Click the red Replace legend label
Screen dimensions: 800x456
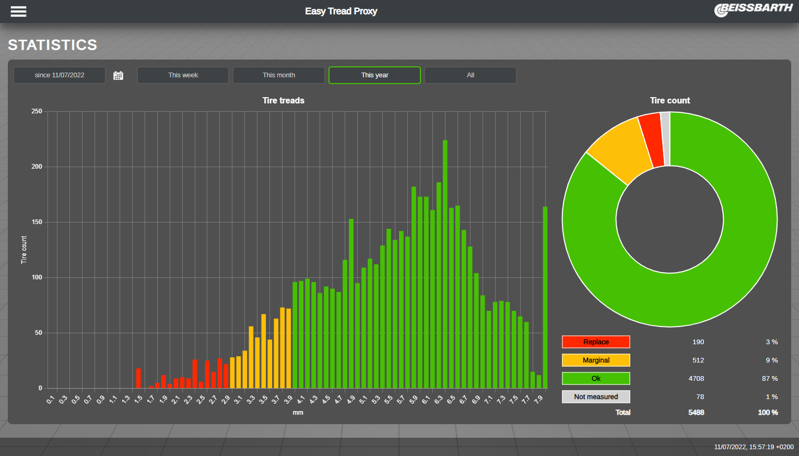click(596, 342)
